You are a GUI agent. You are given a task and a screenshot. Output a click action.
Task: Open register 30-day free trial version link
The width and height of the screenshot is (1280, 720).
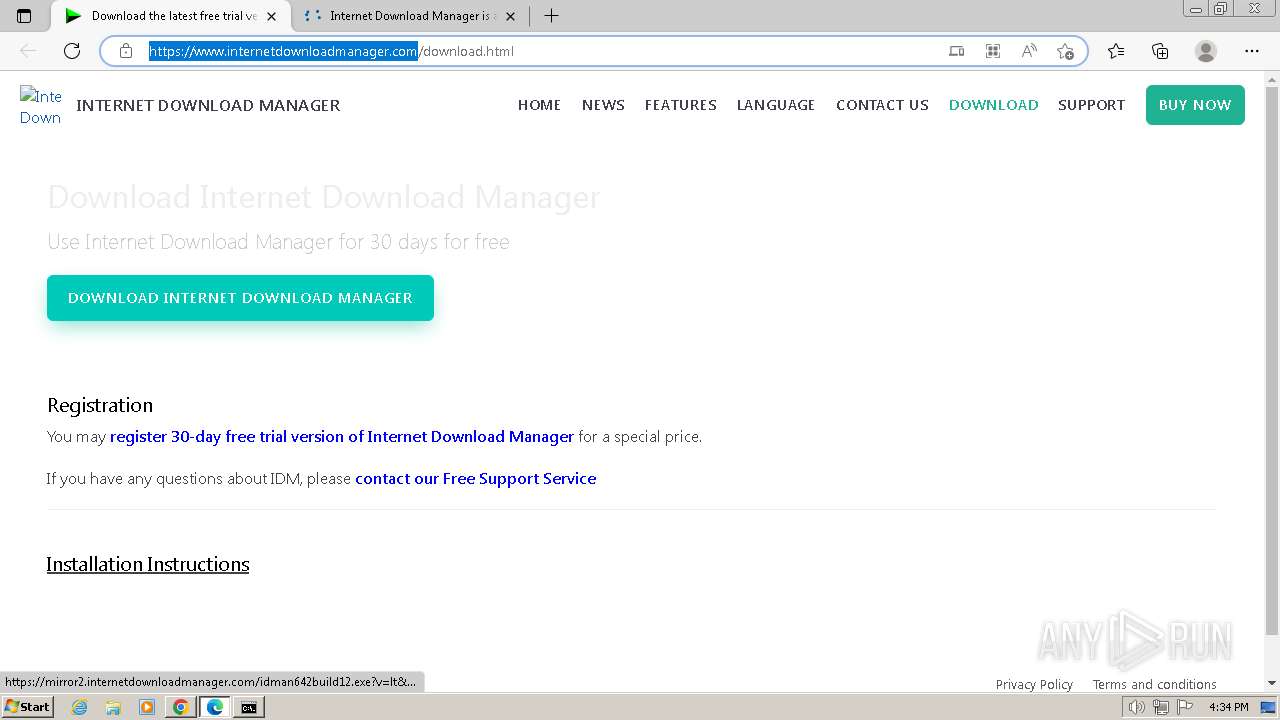coord(342,437)
